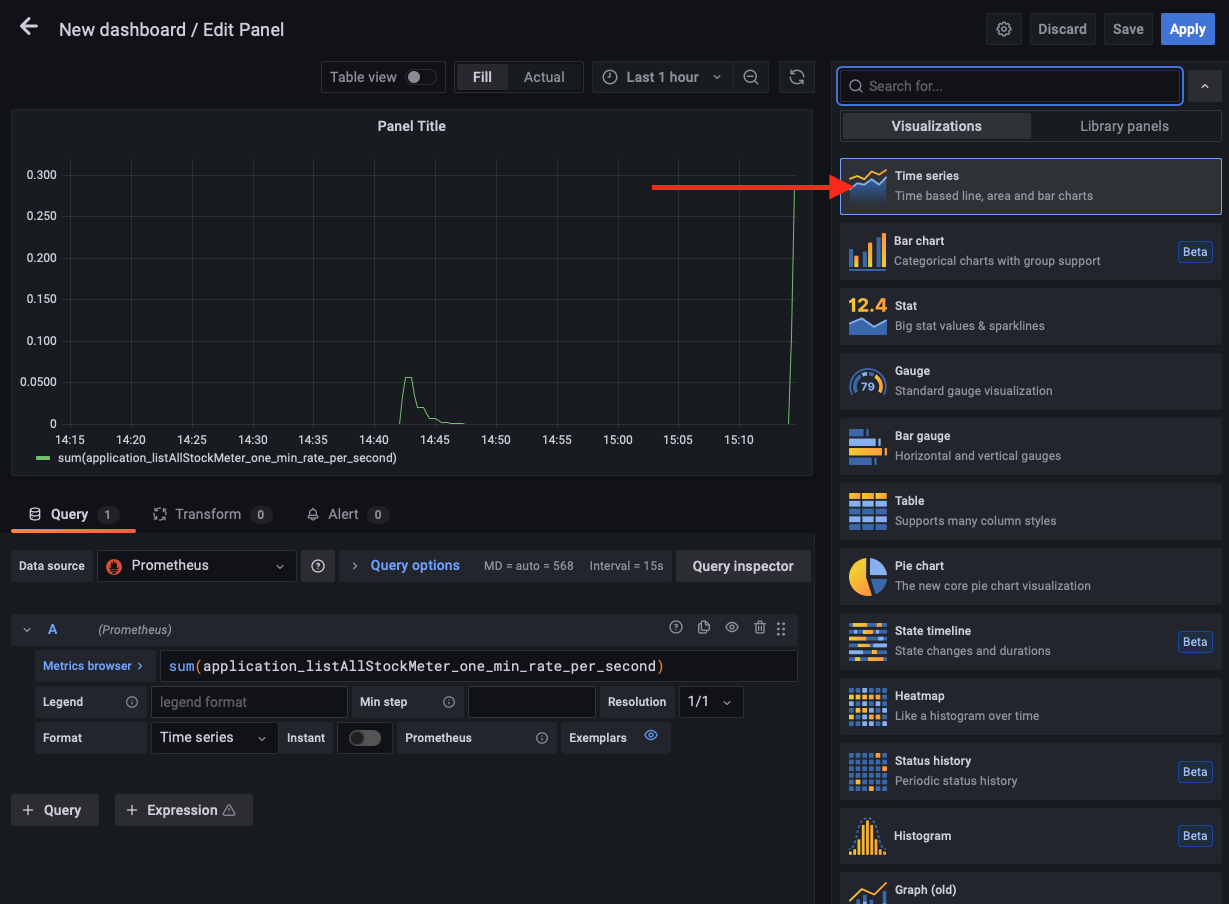Viewport: 1229px width, 904px height.
Task: Toggle the Table view switch
Action: click(420, 77)
